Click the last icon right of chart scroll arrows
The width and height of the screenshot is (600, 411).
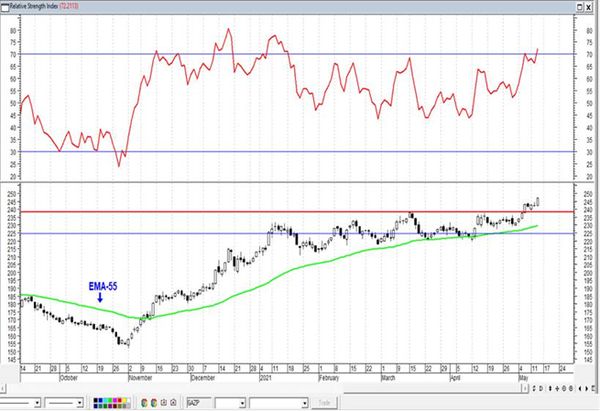pyautogui.click(x=593, y=388)
